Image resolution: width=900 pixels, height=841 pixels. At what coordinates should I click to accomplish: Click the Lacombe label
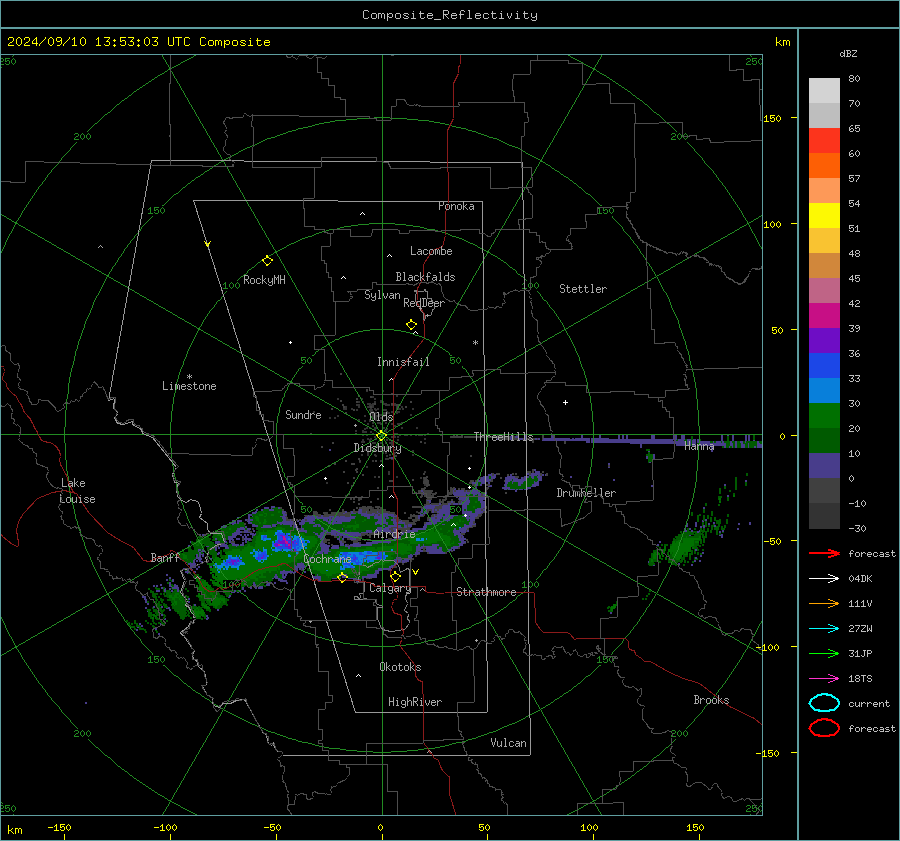point(431,251)
